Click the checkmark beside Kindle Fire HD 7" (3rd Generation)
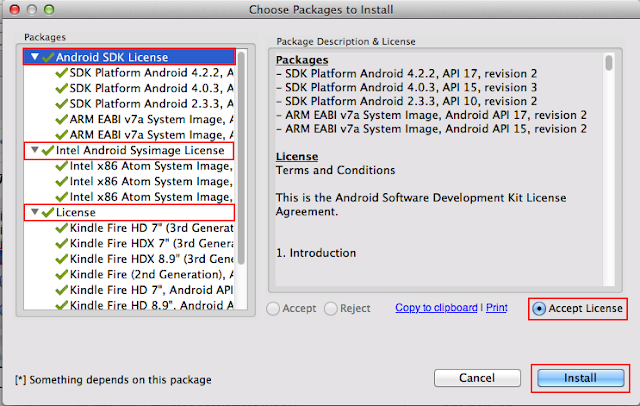640x406 pixels. [x=62, y=228]
